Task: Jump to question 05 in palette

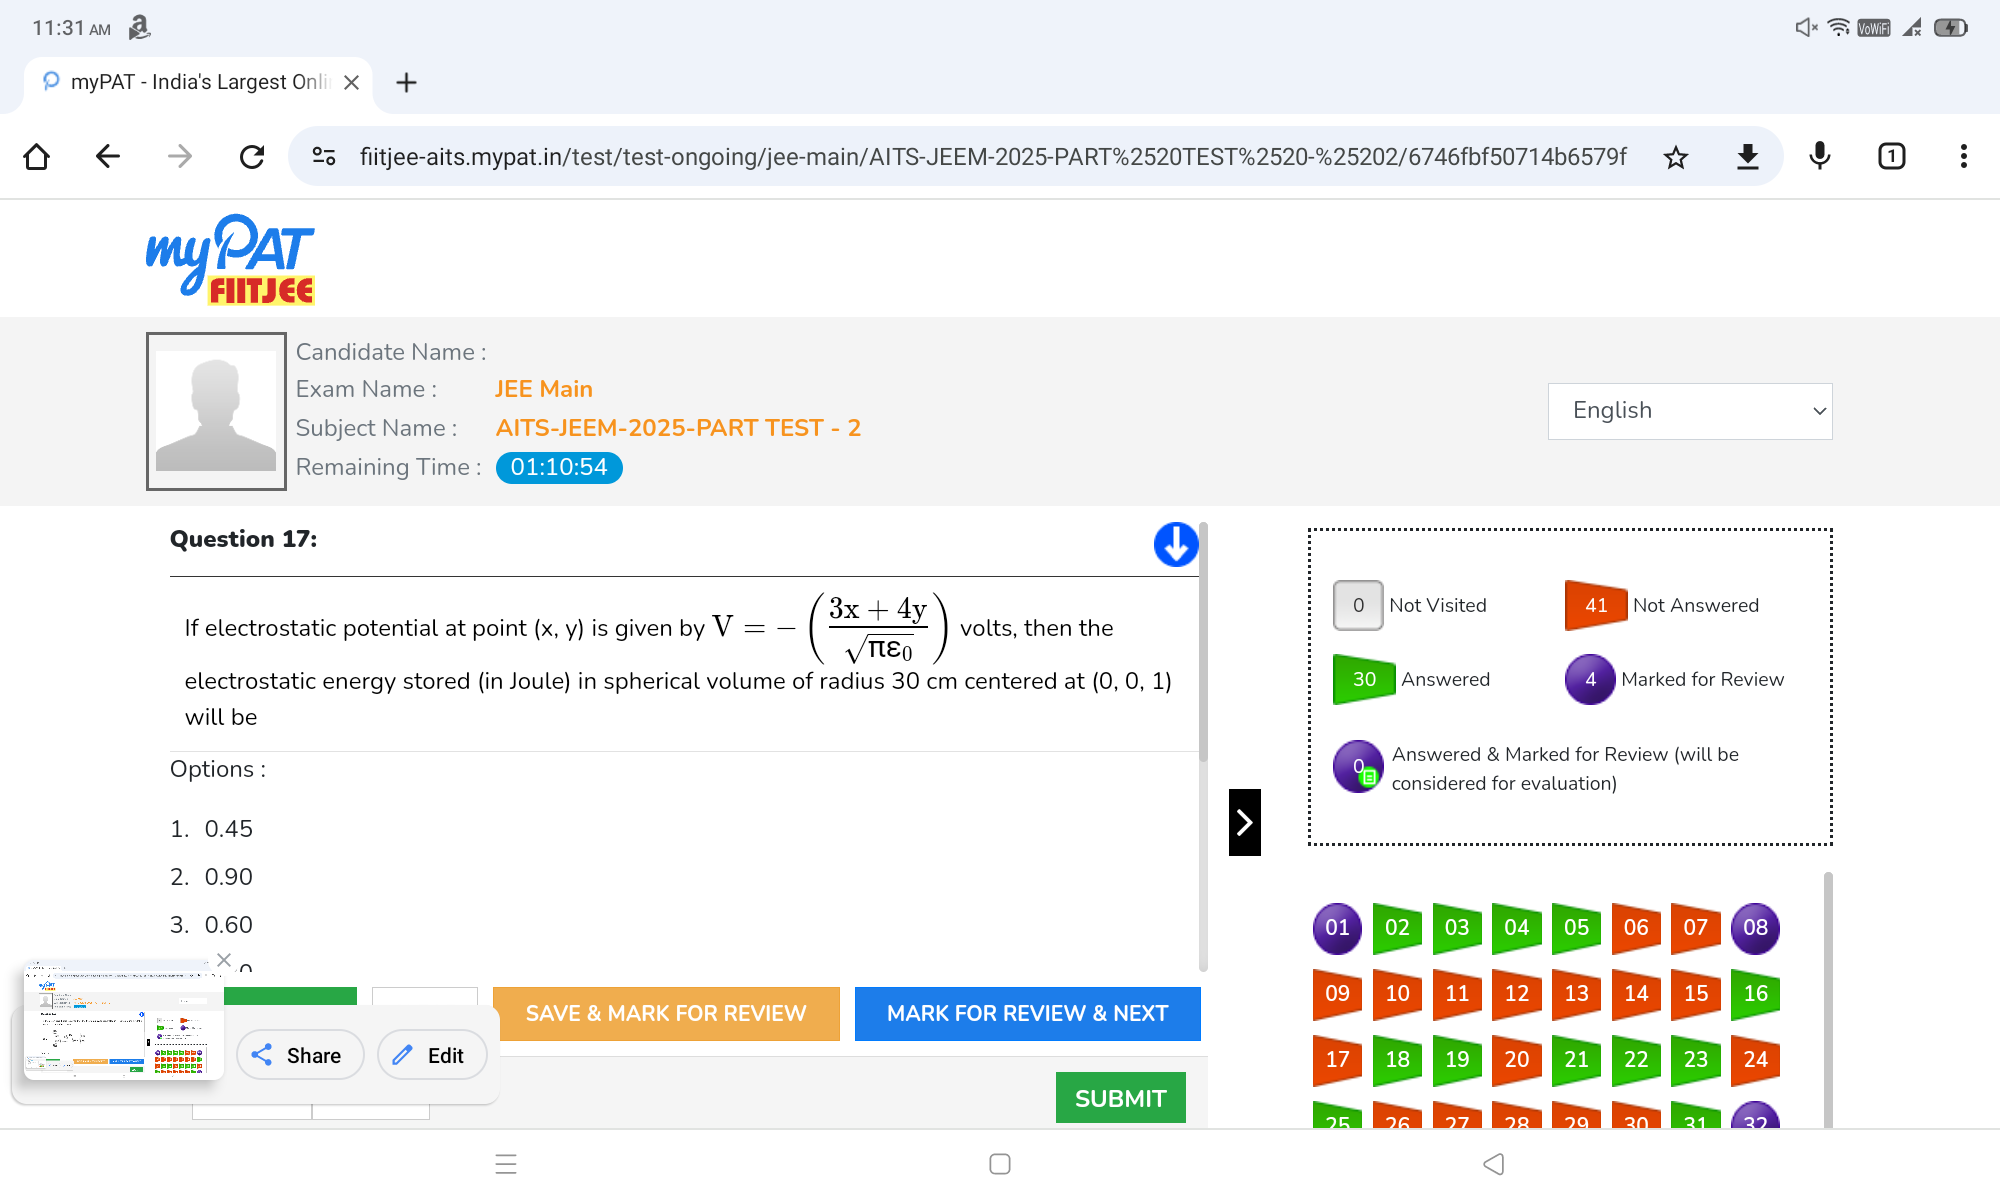Action: click(x=1576, y=928)
